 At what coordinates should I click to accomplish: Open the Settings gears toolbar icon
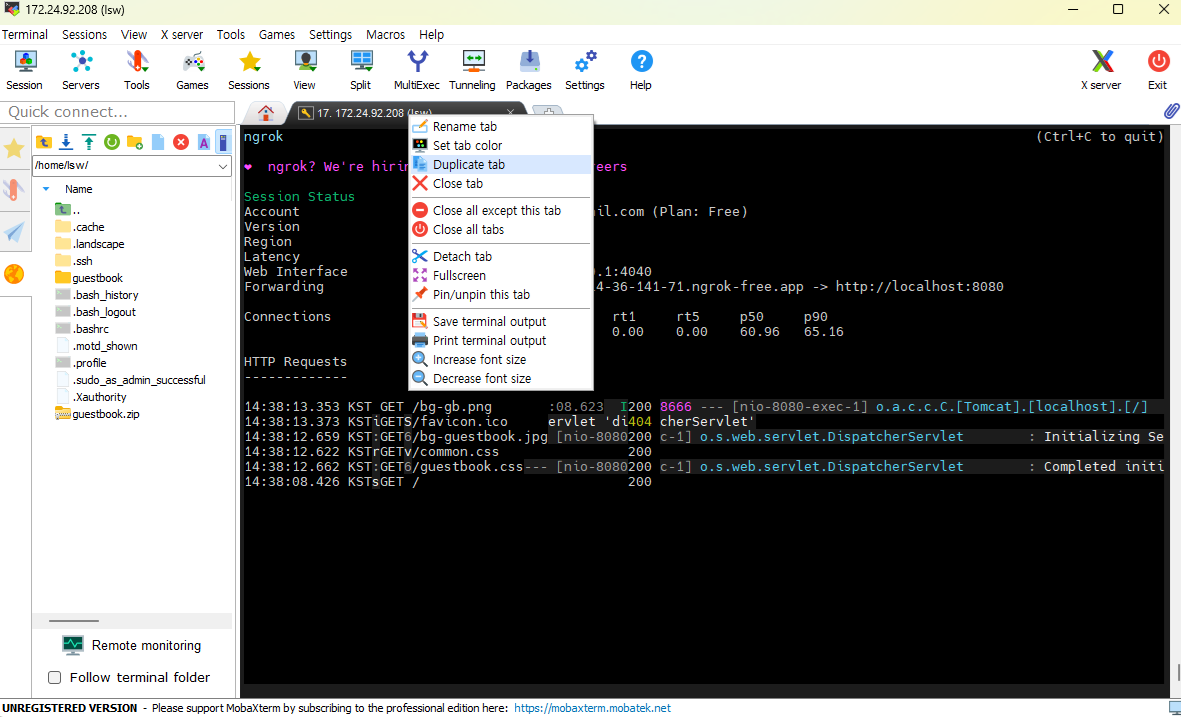(584, 70)
